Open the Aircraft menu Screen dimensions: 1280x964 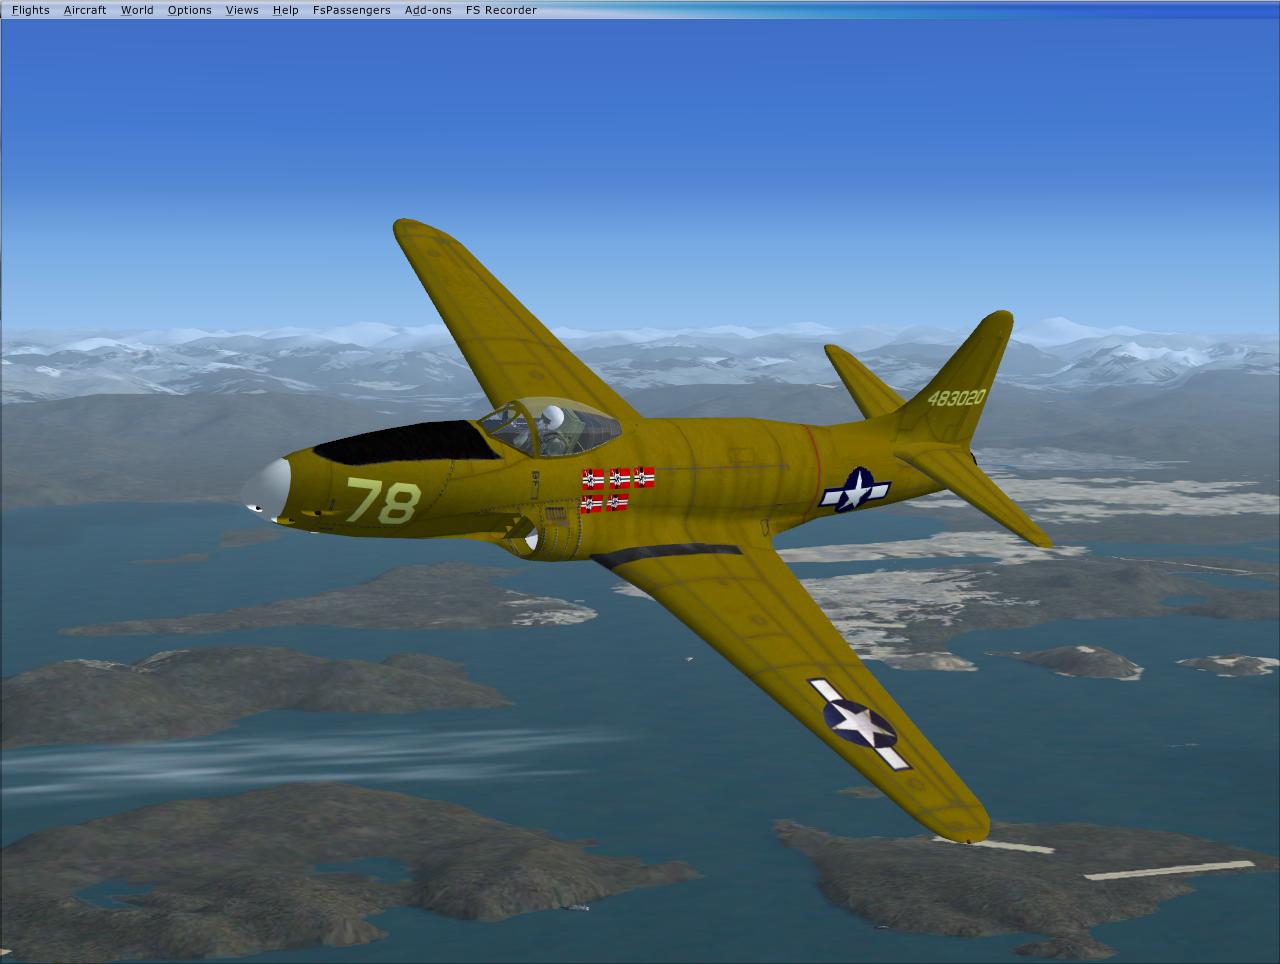[85, 10]
